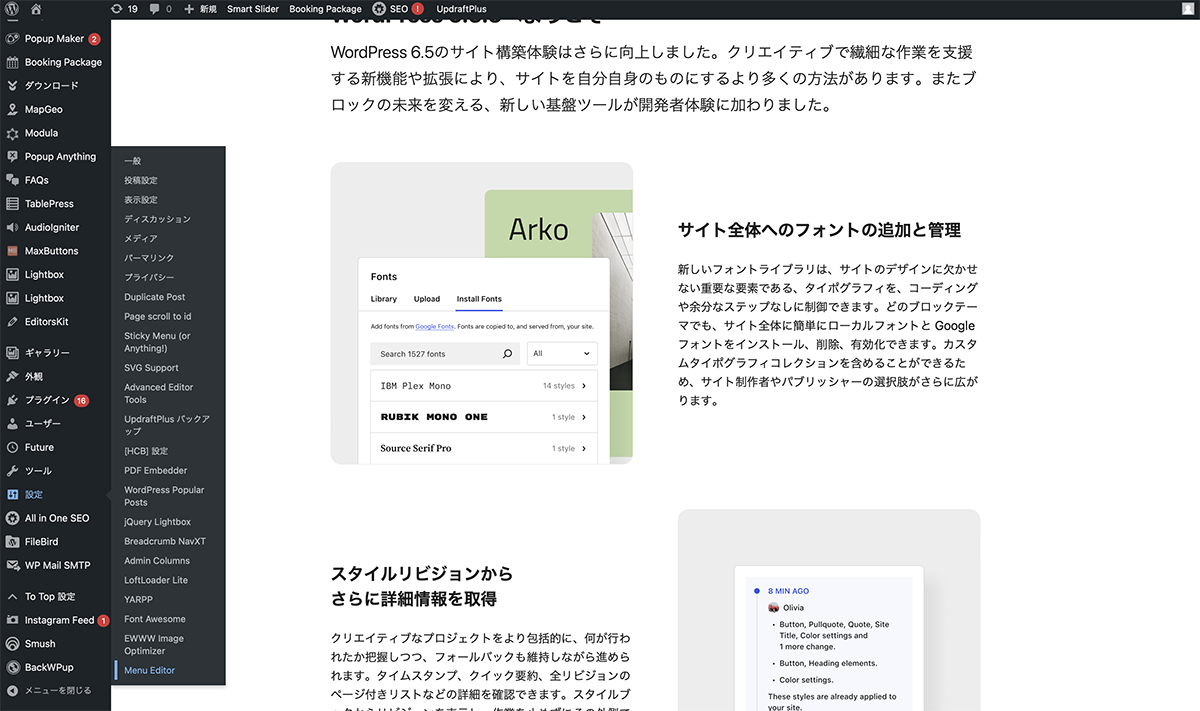Open the comments bubble icon

[x=155, y=9]
